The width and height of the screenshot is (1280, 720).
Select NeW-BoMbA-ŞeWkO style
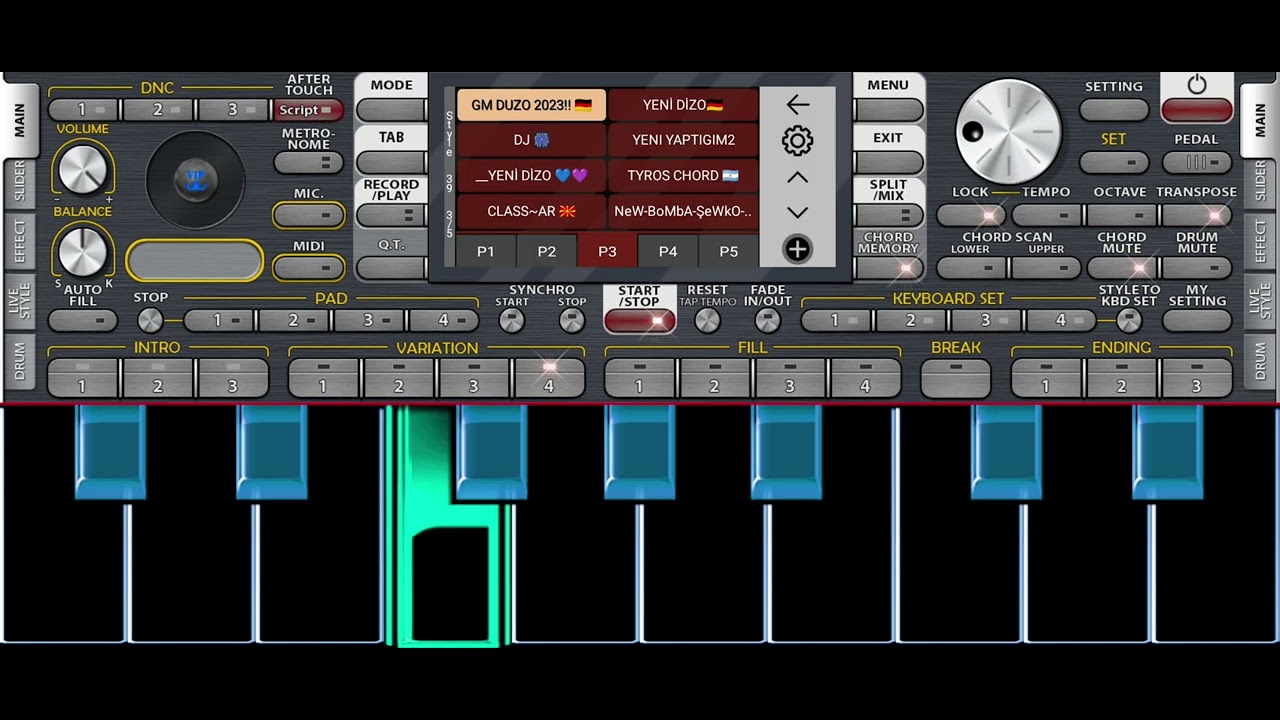[683, 211]
